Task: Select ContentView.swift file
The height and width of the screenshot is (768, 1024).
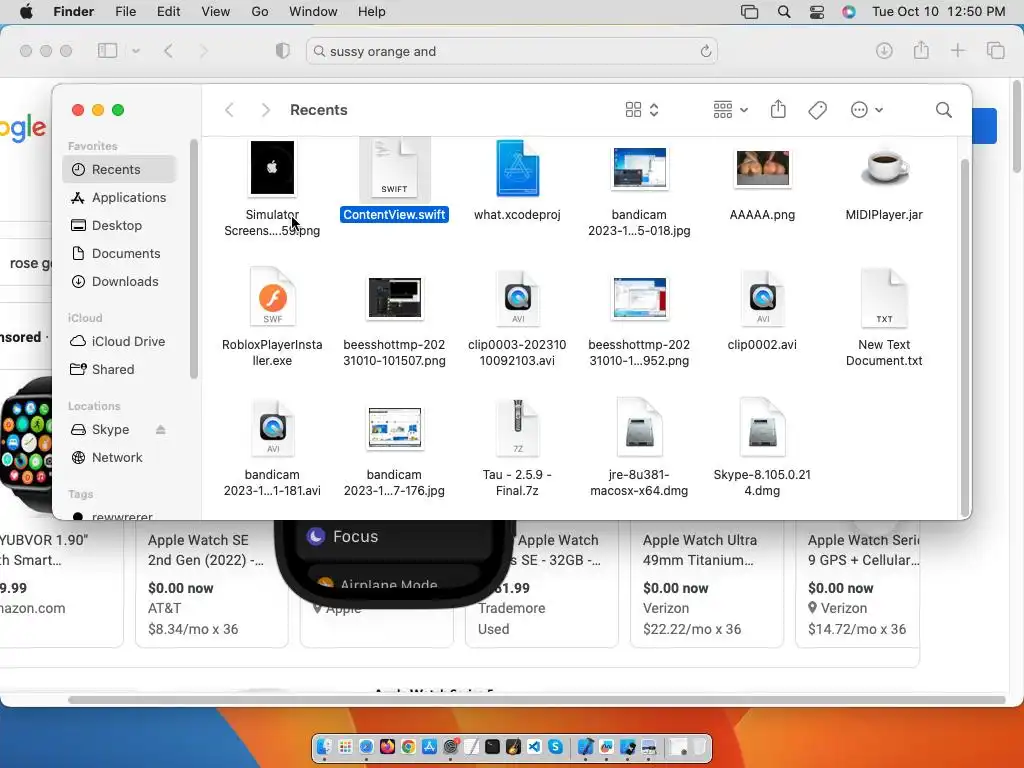Action: click(394, 168)
